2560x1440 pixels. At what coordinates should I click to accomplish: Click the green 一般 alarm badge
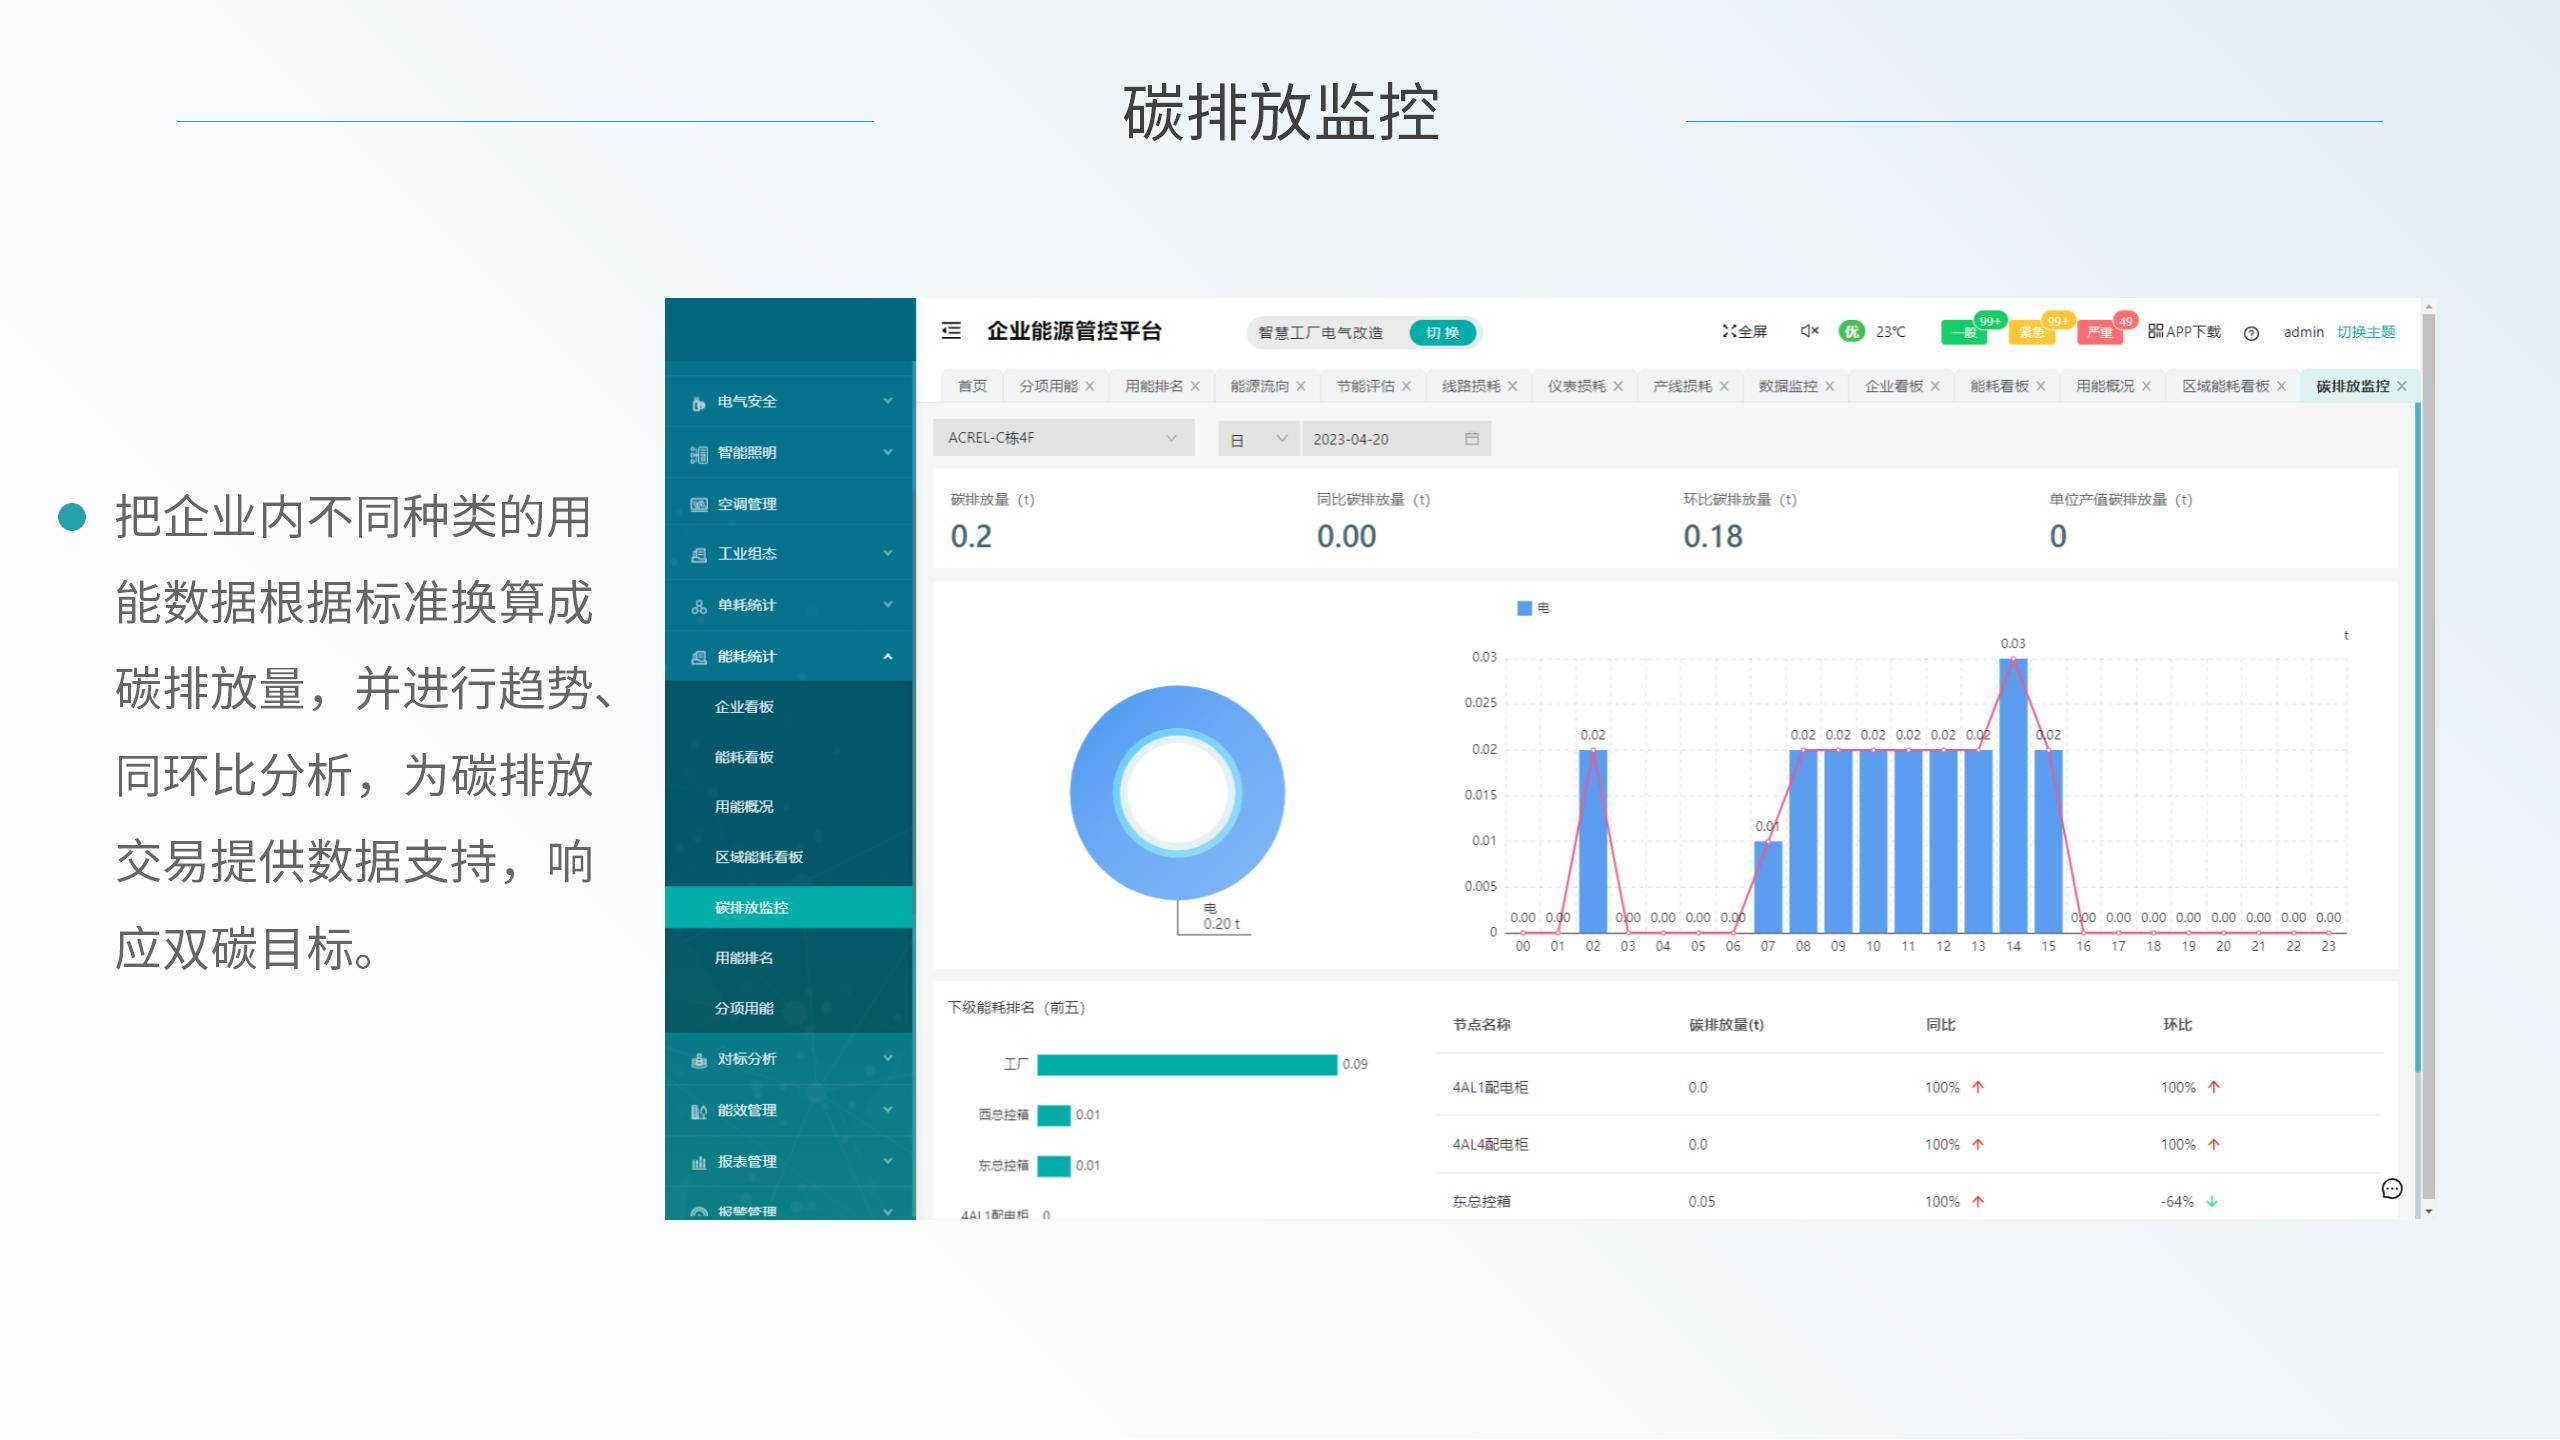click(1962, 333)
